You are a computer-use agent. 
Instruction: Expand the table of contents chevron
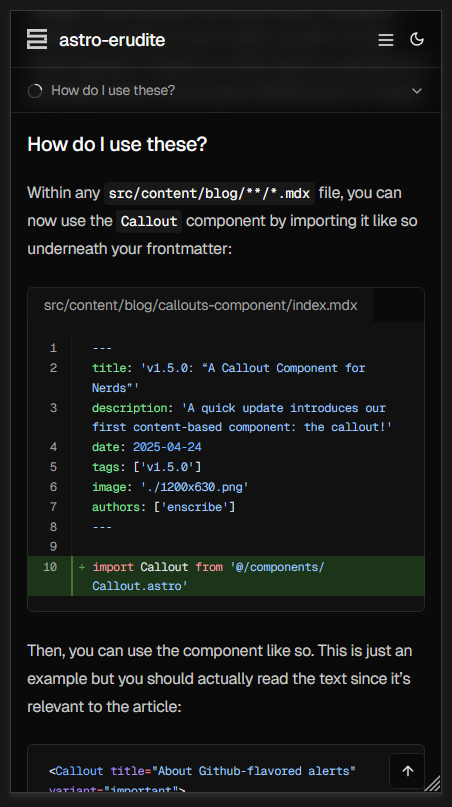click(x=416, y=91)
